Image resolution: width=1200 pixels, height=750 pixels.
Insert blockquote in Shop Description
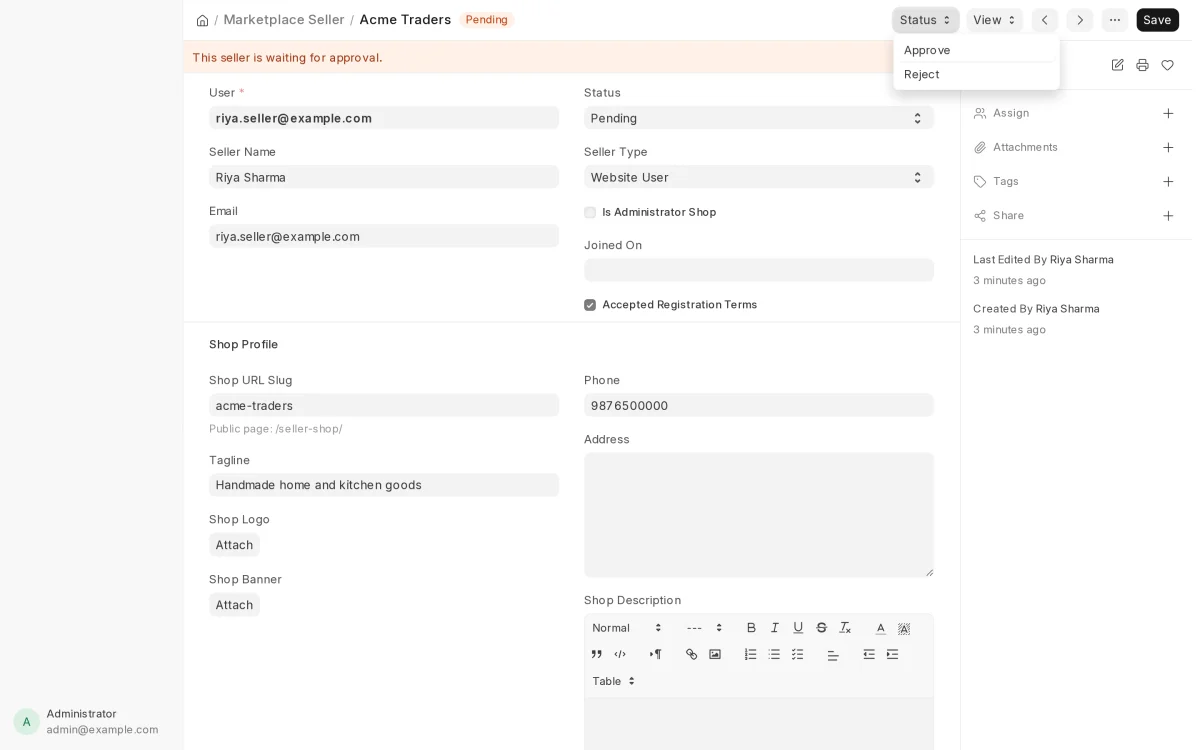597,654
